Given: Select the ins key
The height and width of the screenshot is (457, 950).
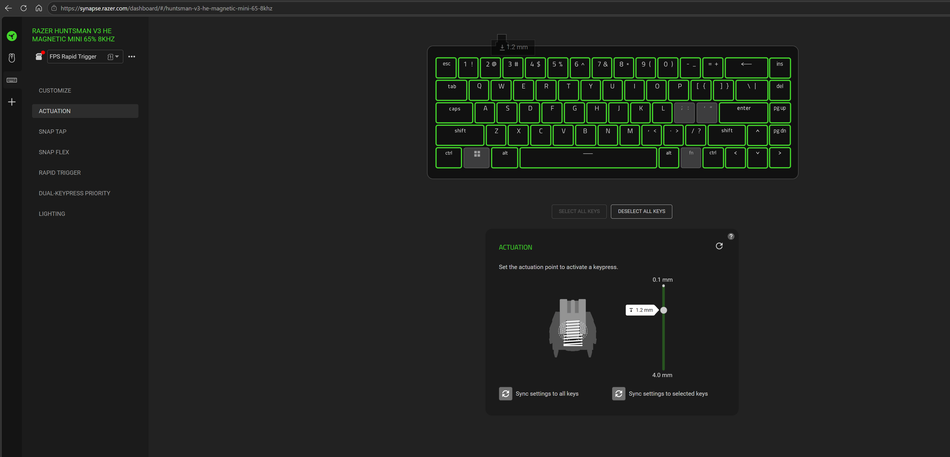Looking at the screenshot, I should pos(780,68).
